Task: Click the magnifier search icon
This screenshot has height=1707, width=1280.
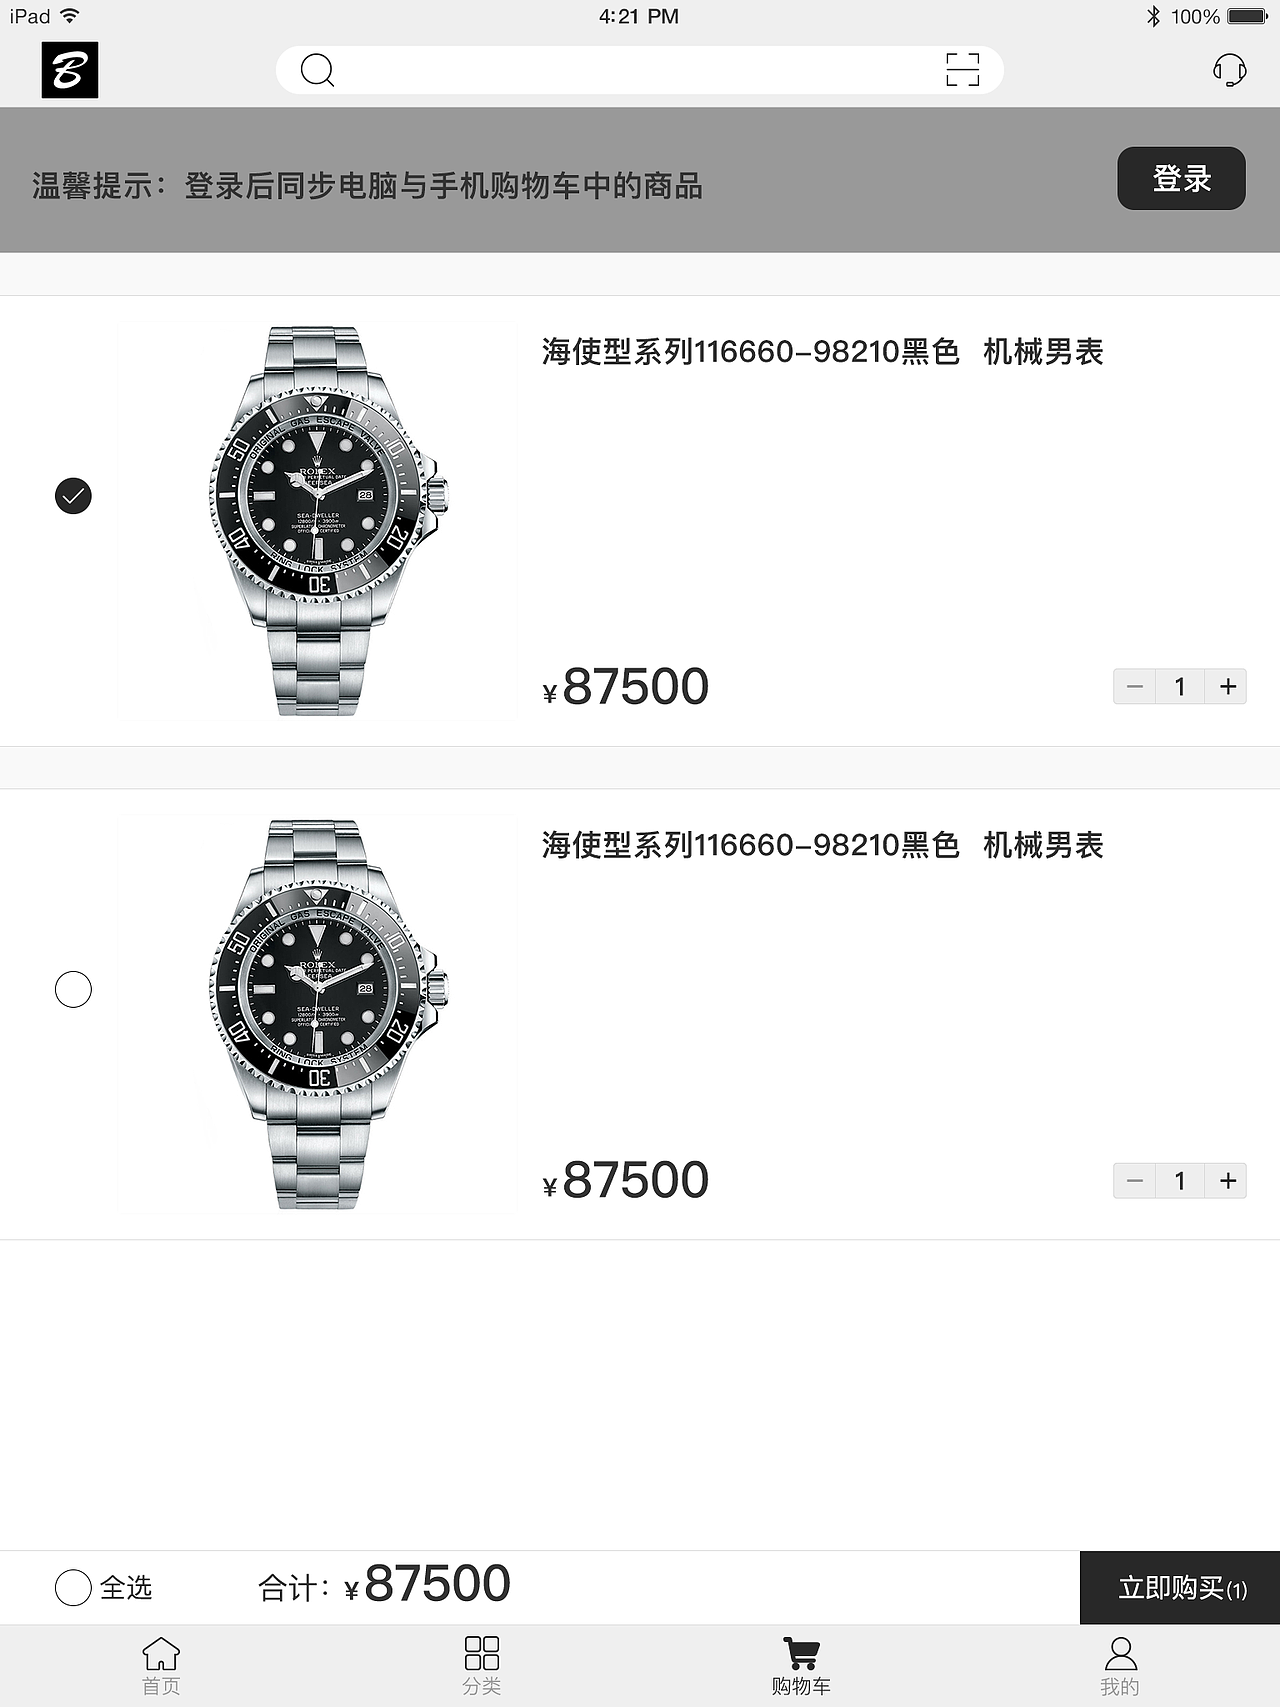Action: [317, 70]
